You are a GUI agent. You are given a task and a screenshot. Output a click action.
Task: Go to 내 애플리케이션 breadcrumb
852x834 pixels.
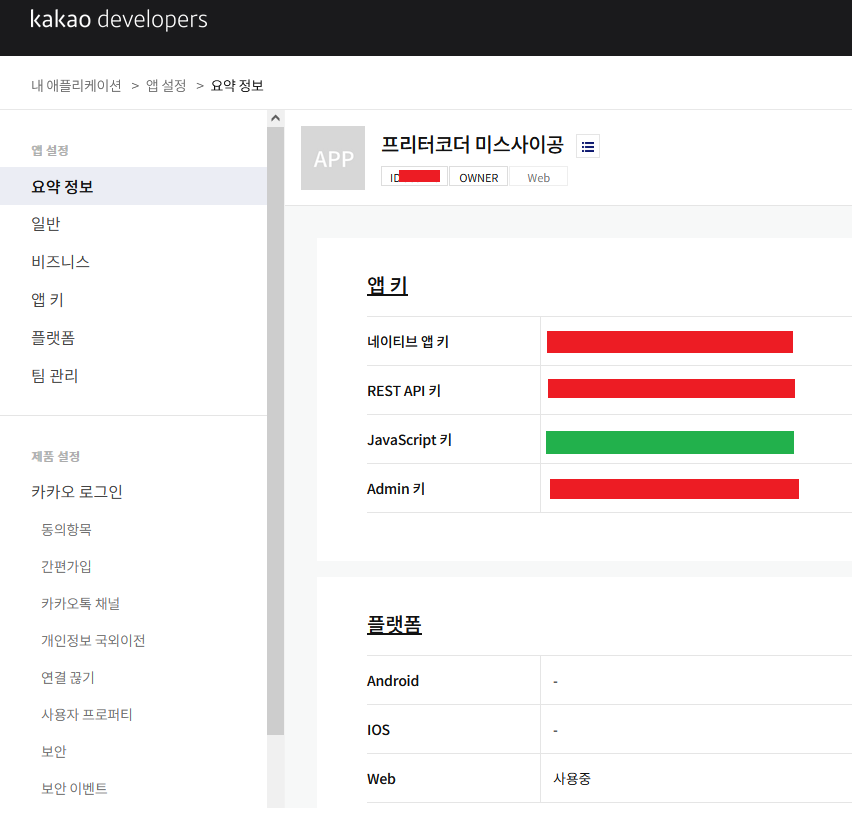pos(76,86)
